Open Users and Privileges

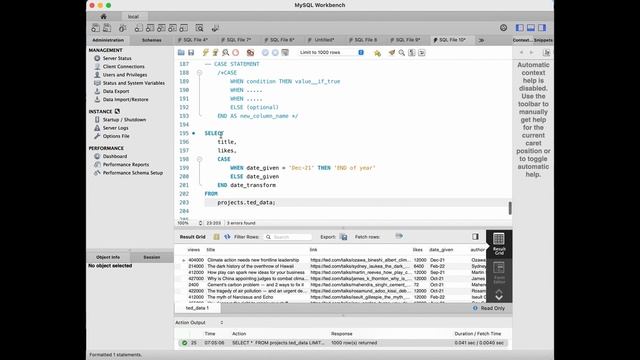pos(124,75)
